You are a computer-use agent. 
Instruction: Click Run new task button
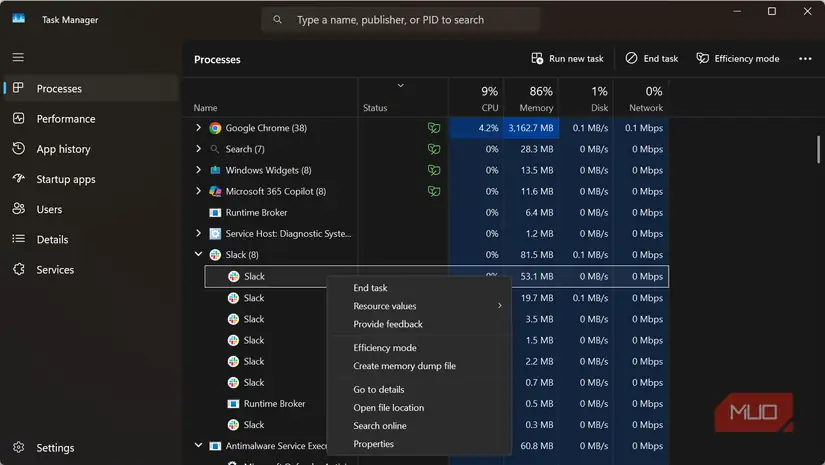pos(567,58)
